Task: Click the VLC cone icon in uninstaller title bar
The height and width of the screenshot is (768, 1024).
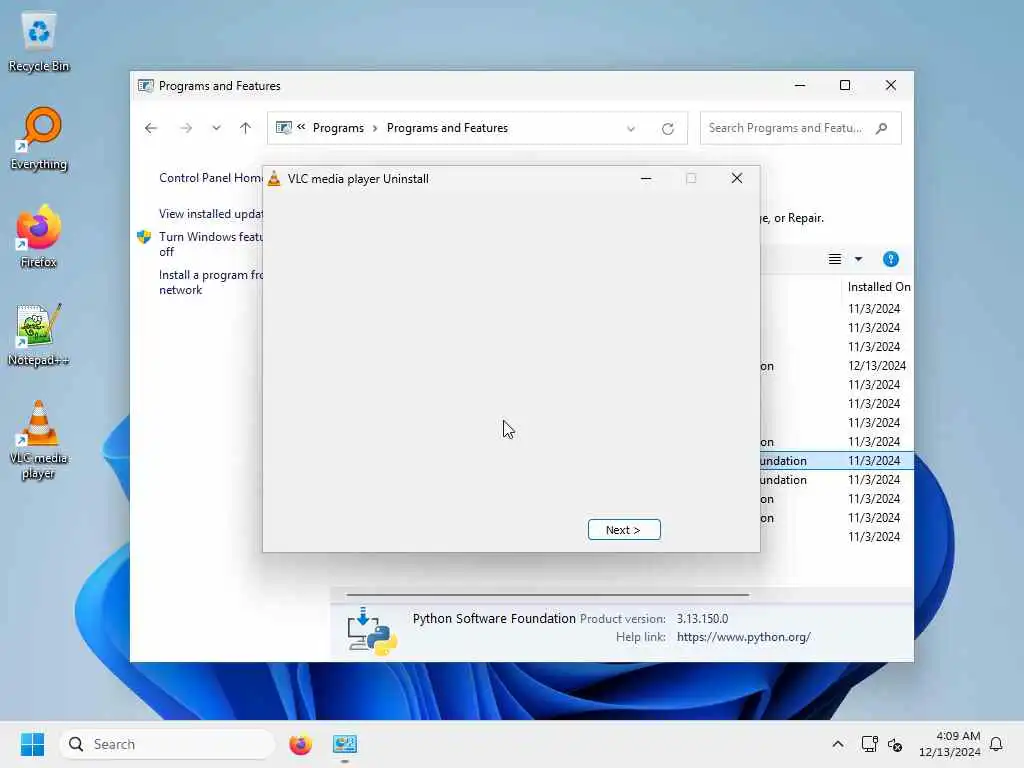Action: (274, 178)
